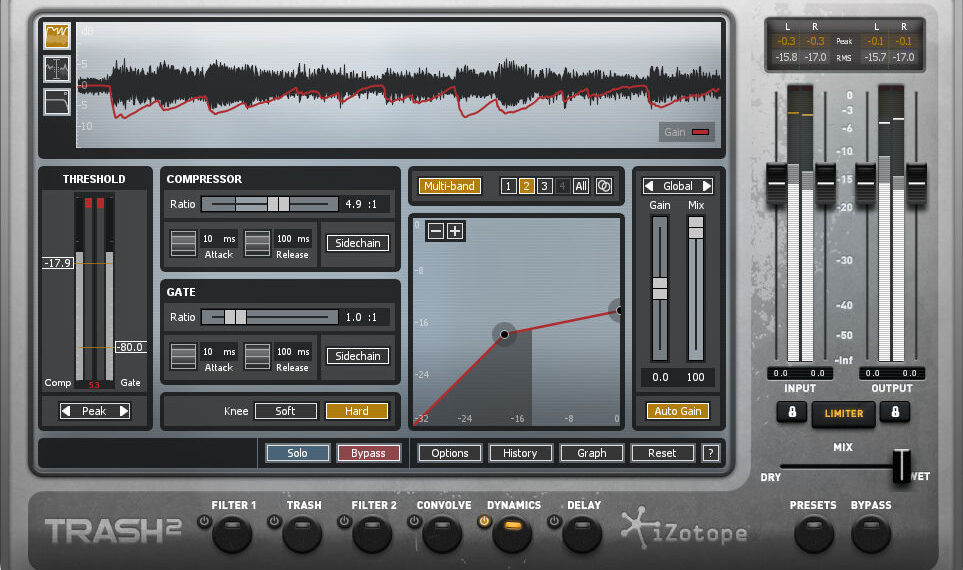Switch to the crossover spectrum view icon
Viewport: 963px width, 570px height.
click(x=56, y=69)
